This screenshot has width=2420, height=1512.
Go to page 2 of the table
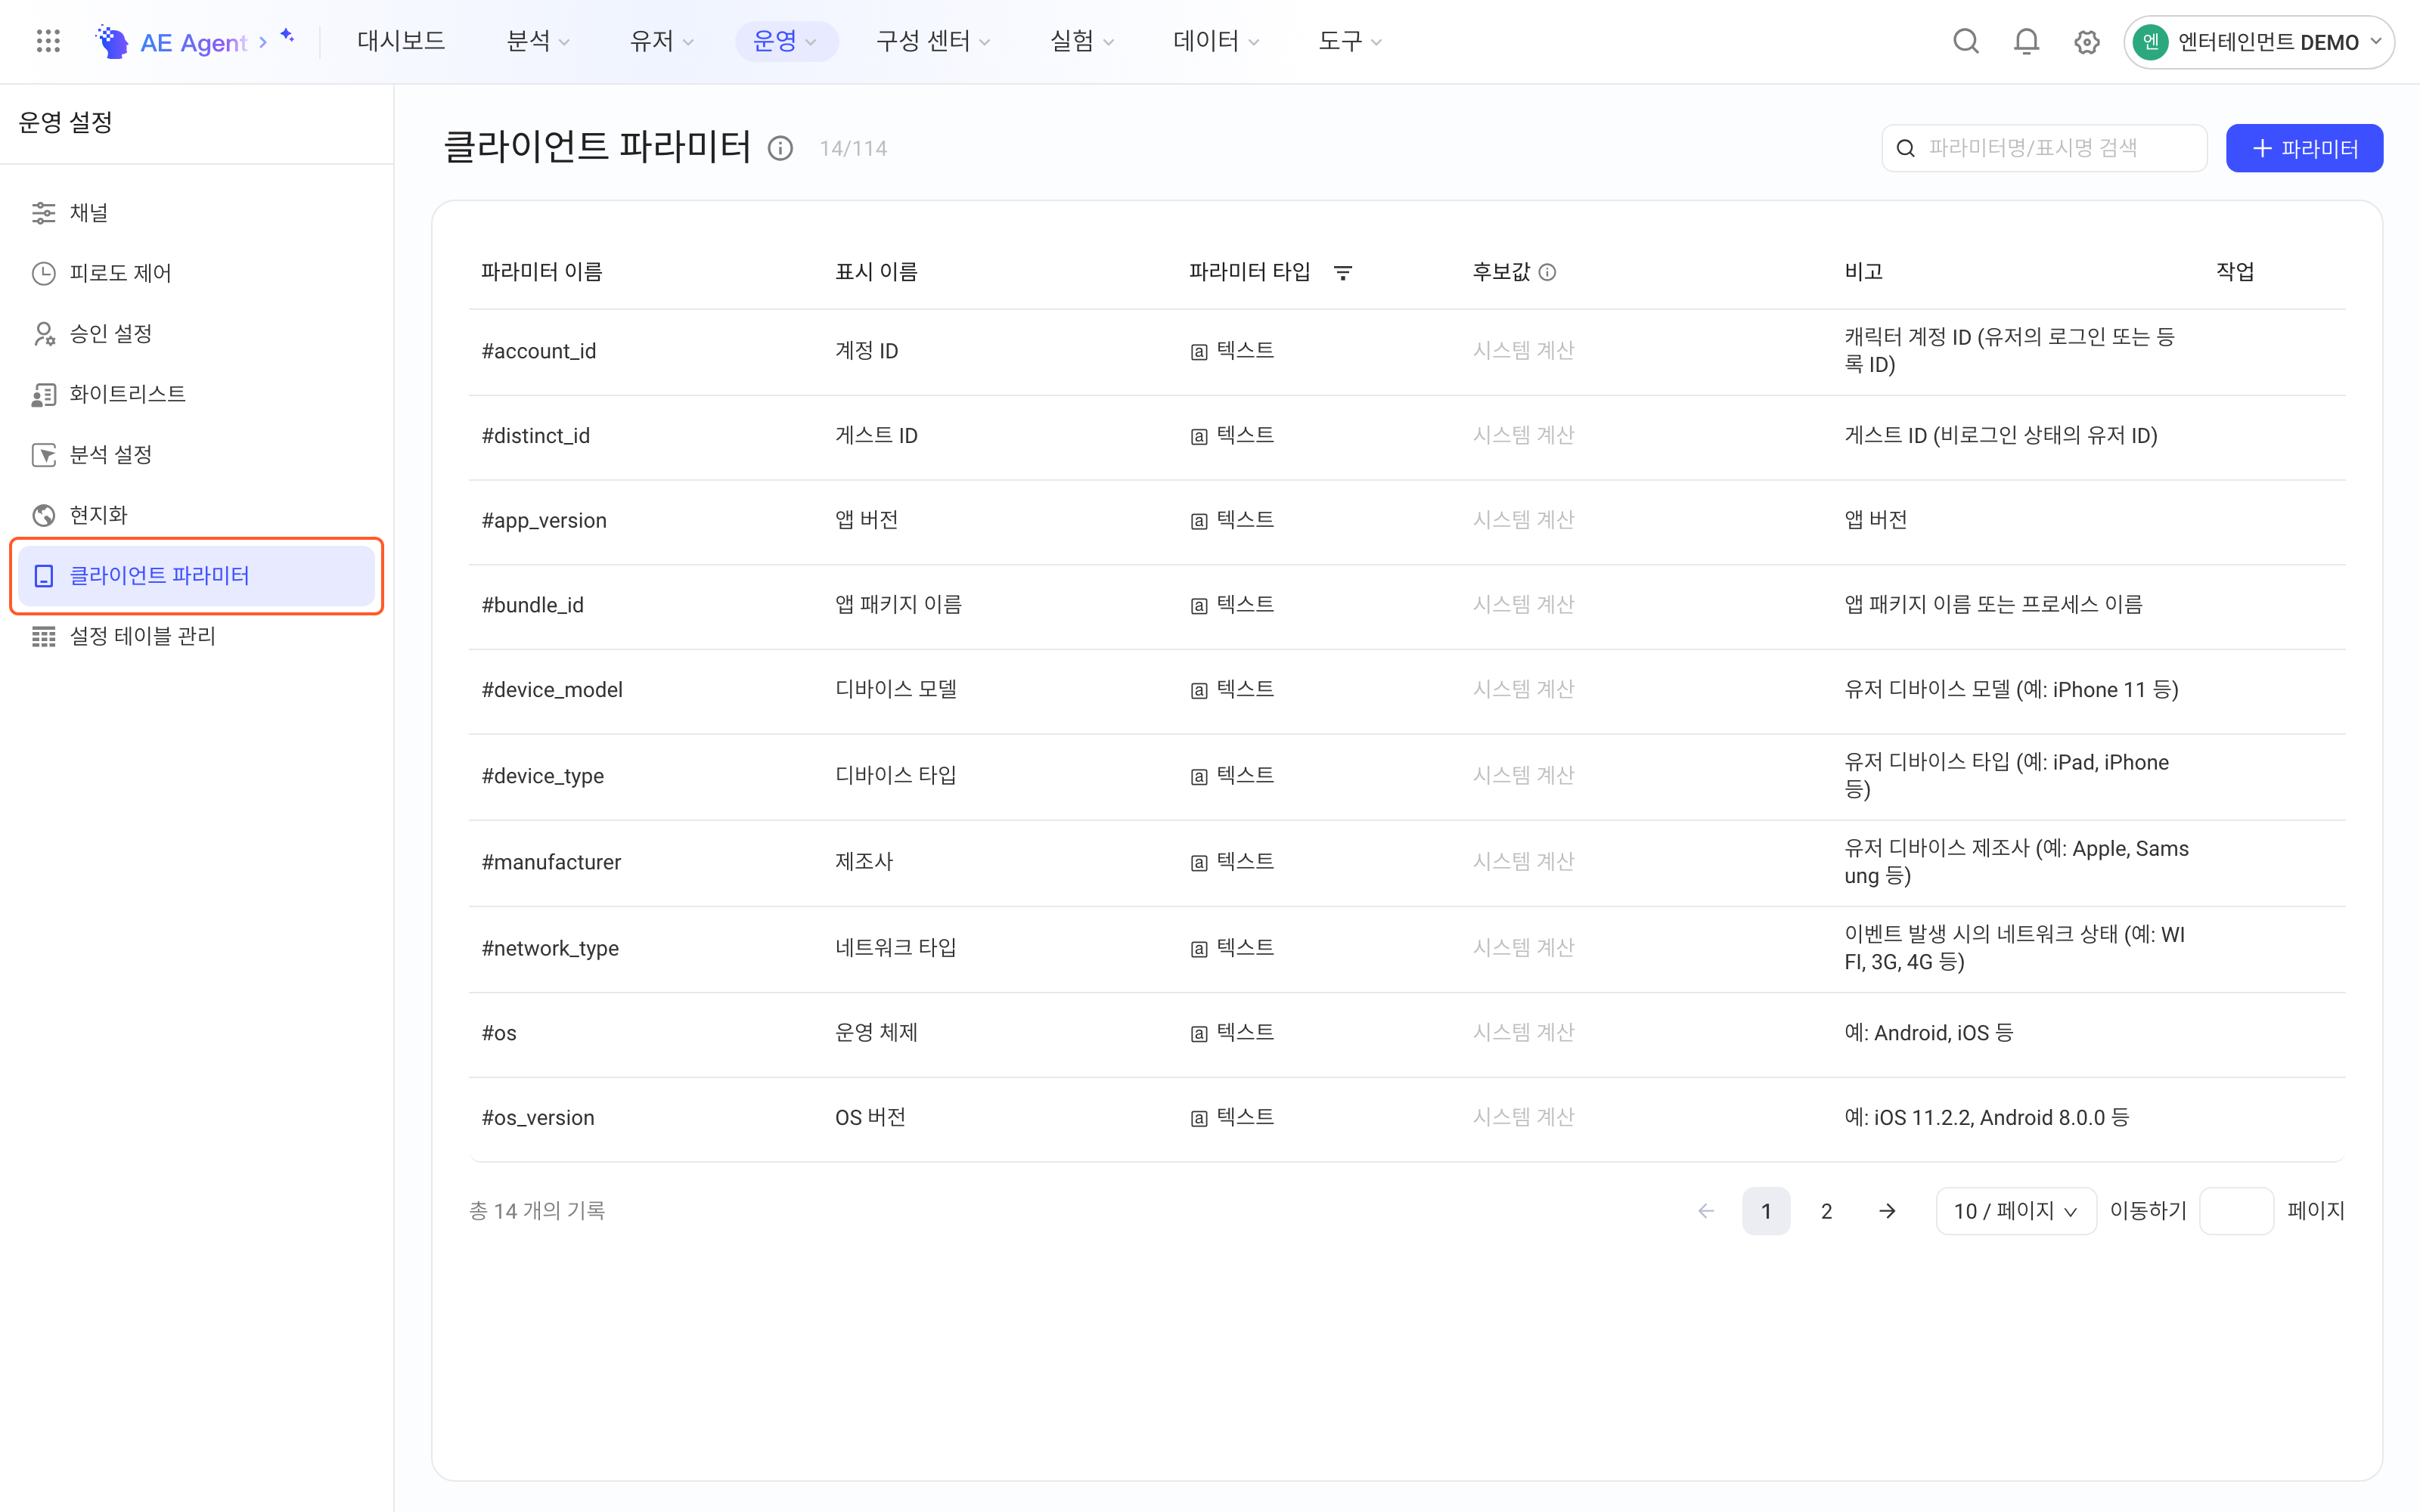click(x=1826, y=1211)
